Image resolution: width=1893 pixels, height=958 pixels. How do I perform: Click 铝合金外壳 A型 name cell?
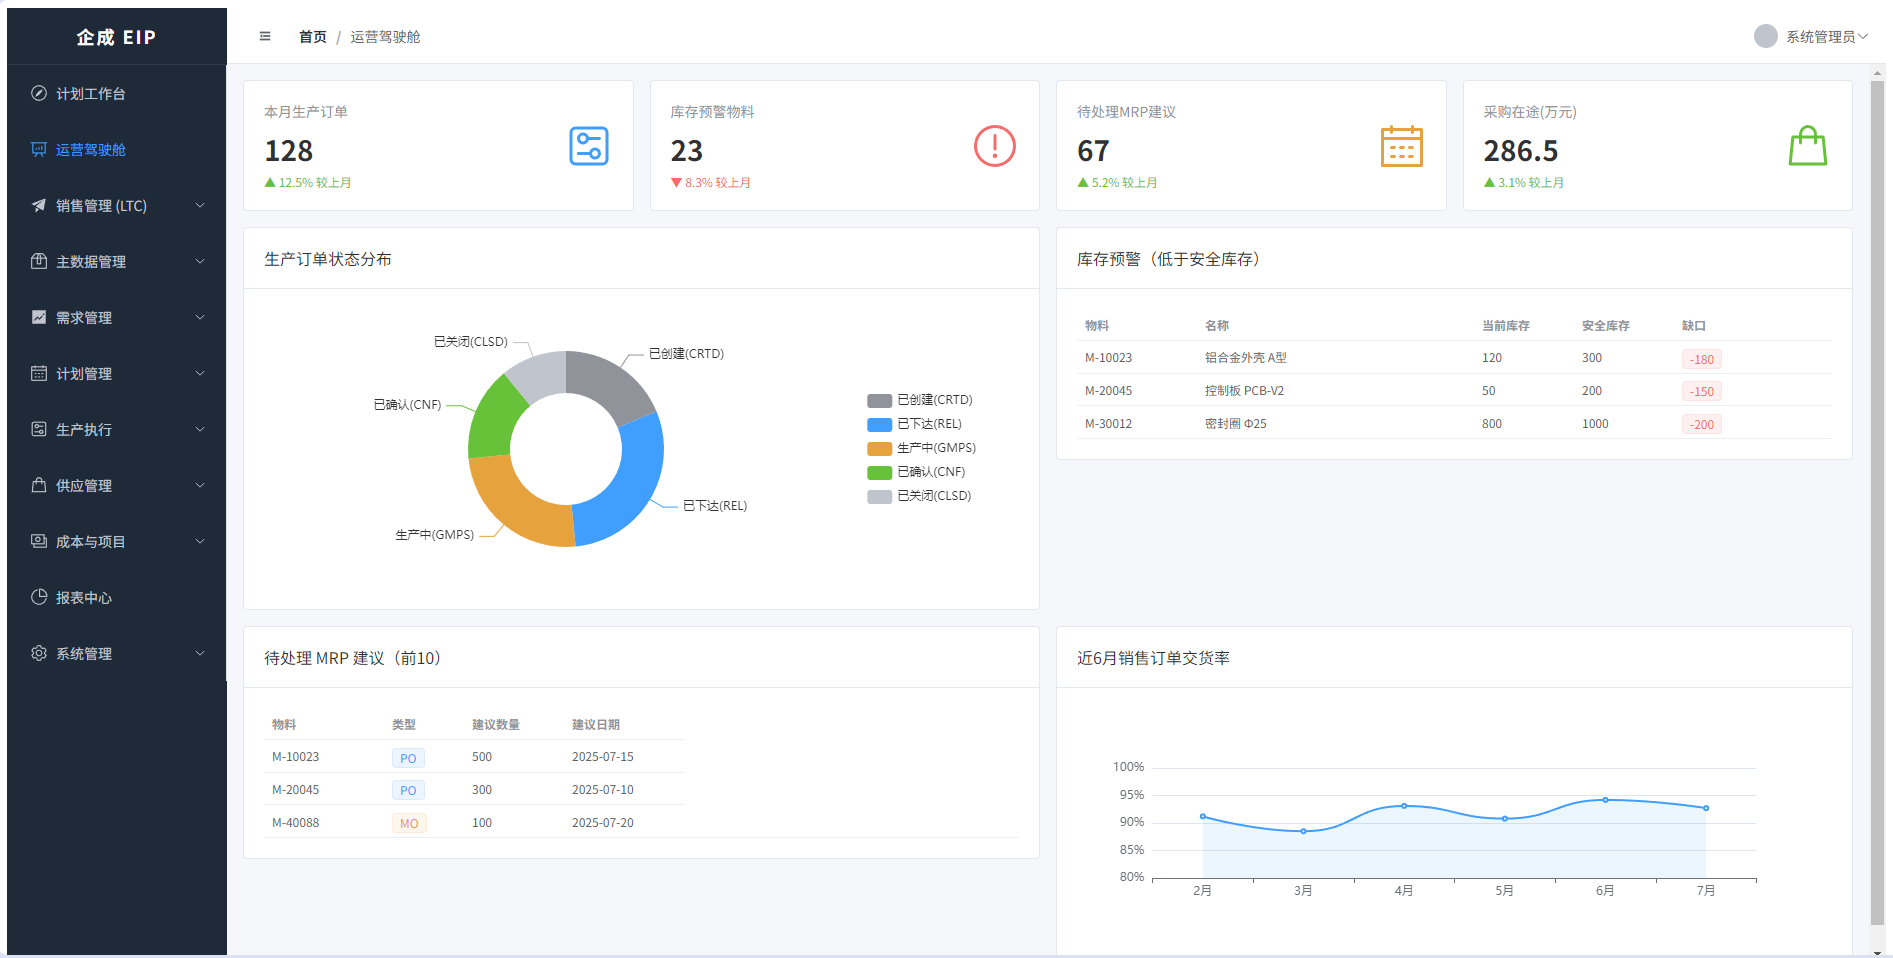(1246, 358)
